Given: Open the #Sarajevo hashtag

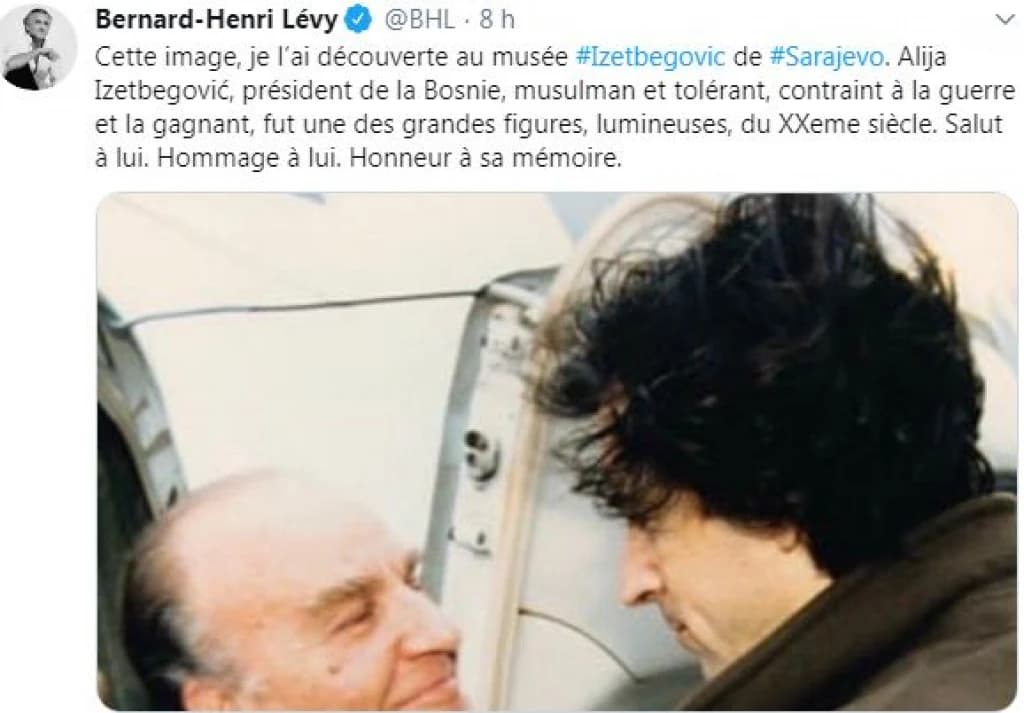Looking at the screenshot, I should pos(827,57).
